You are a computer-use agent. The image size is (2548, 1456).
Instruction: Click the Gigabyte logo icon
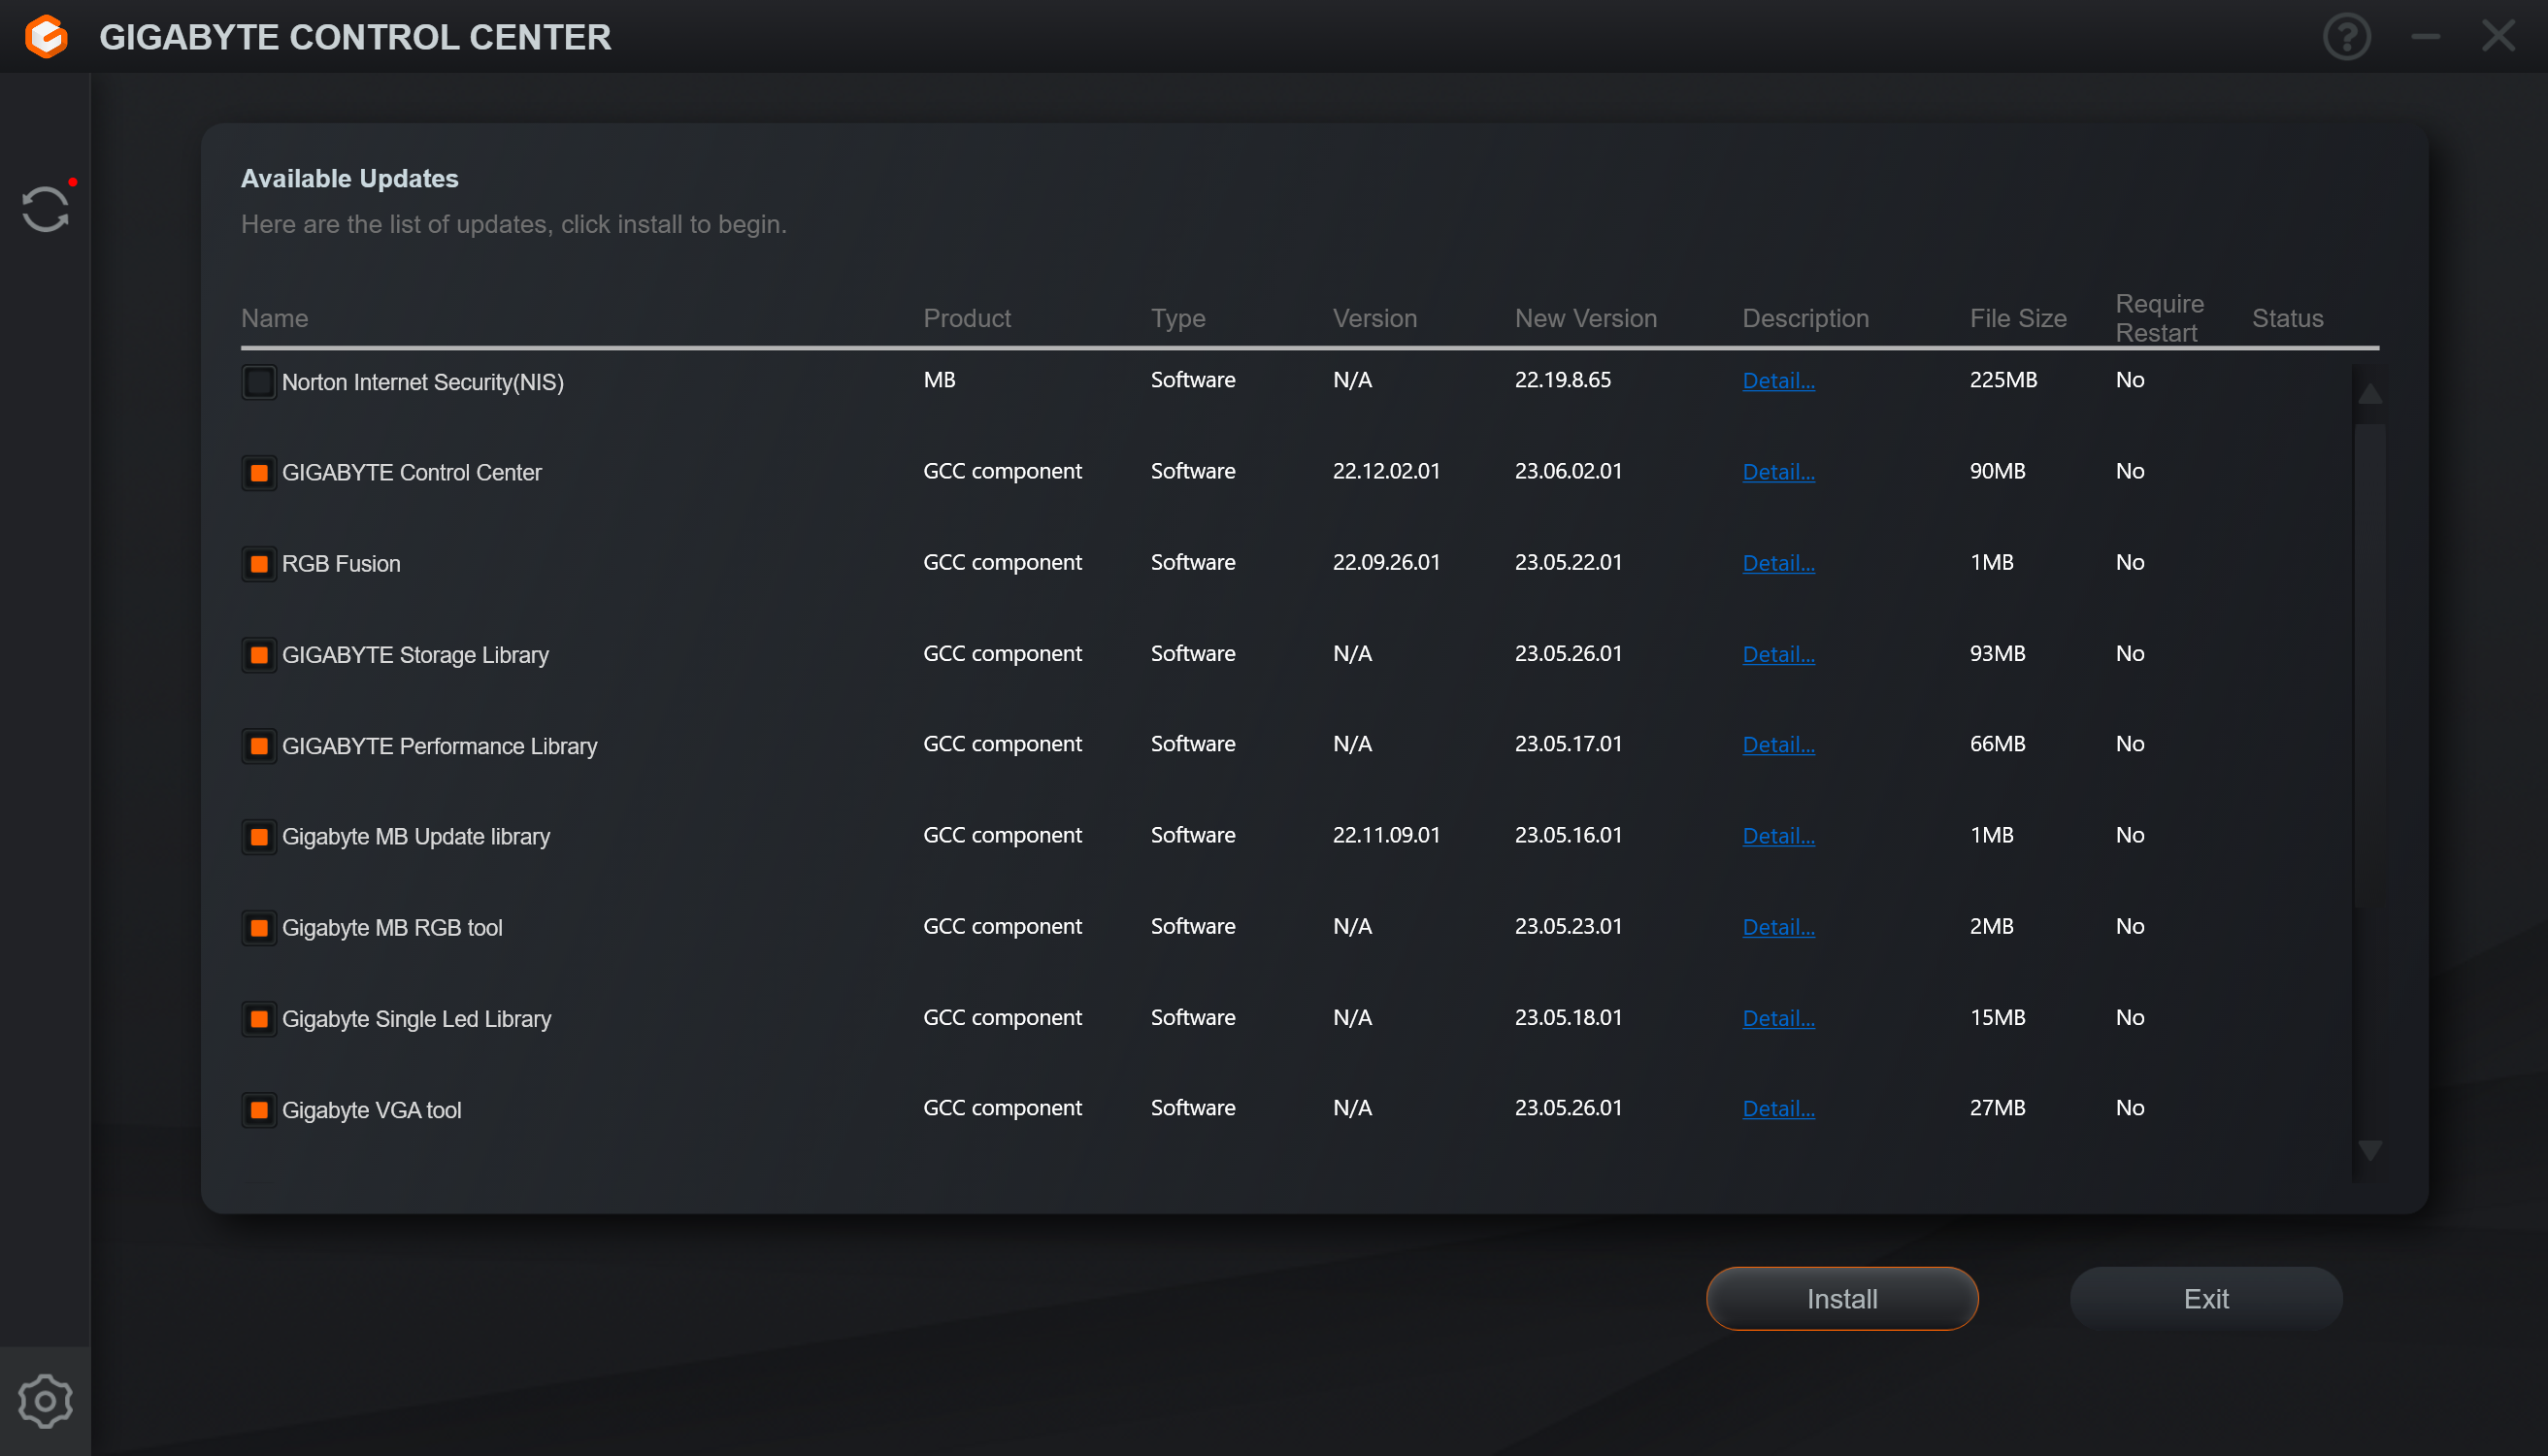tap(46, 37)
